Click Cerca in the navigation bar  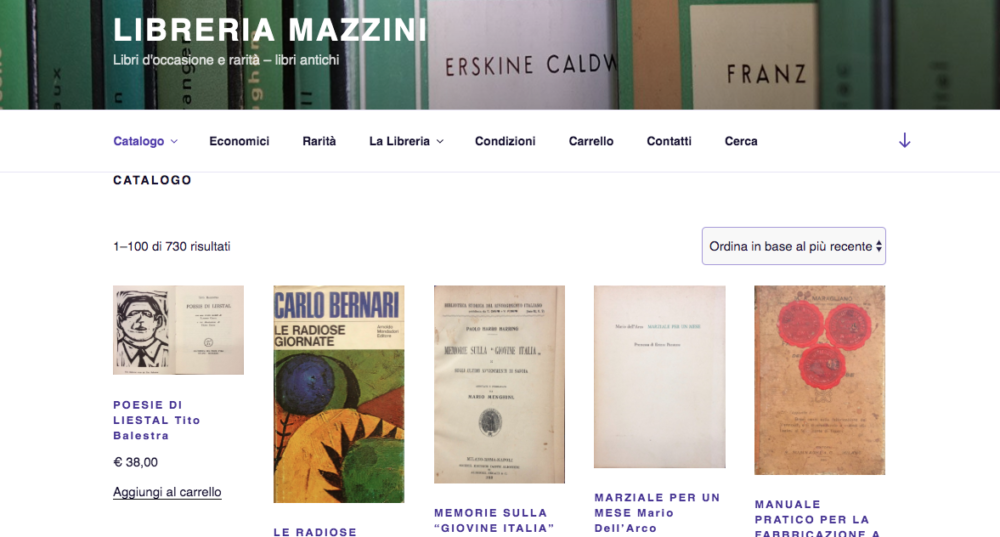click(x=741, y=141)
